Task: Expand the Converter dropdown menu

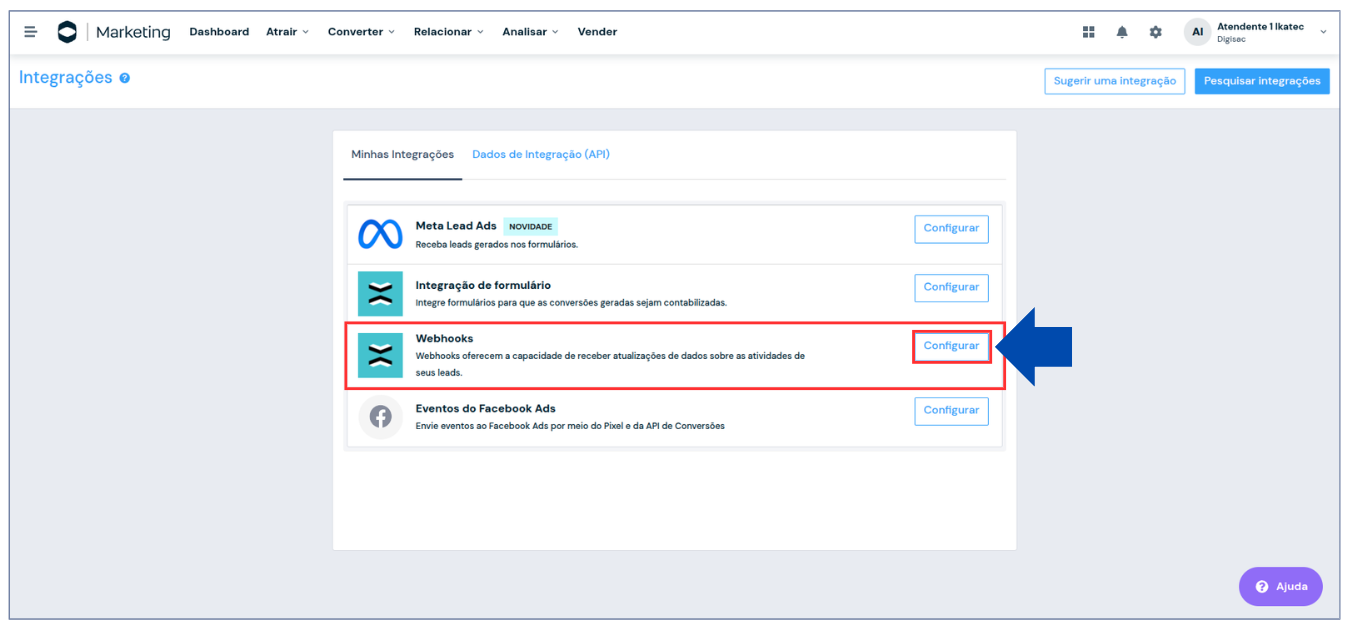Action: (x=361, y=32)
